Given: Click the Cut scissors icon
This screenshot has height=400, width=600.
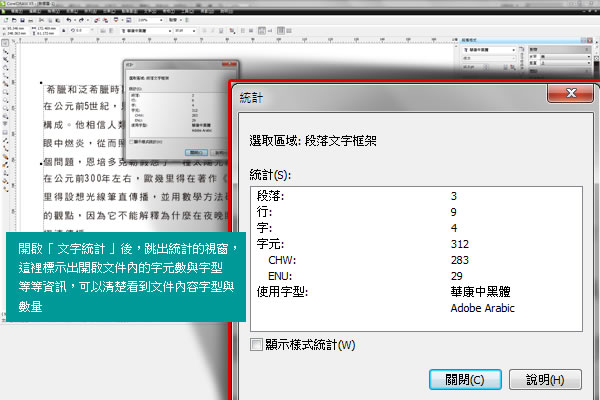Looking at the screenshot, I should point(41,20).
